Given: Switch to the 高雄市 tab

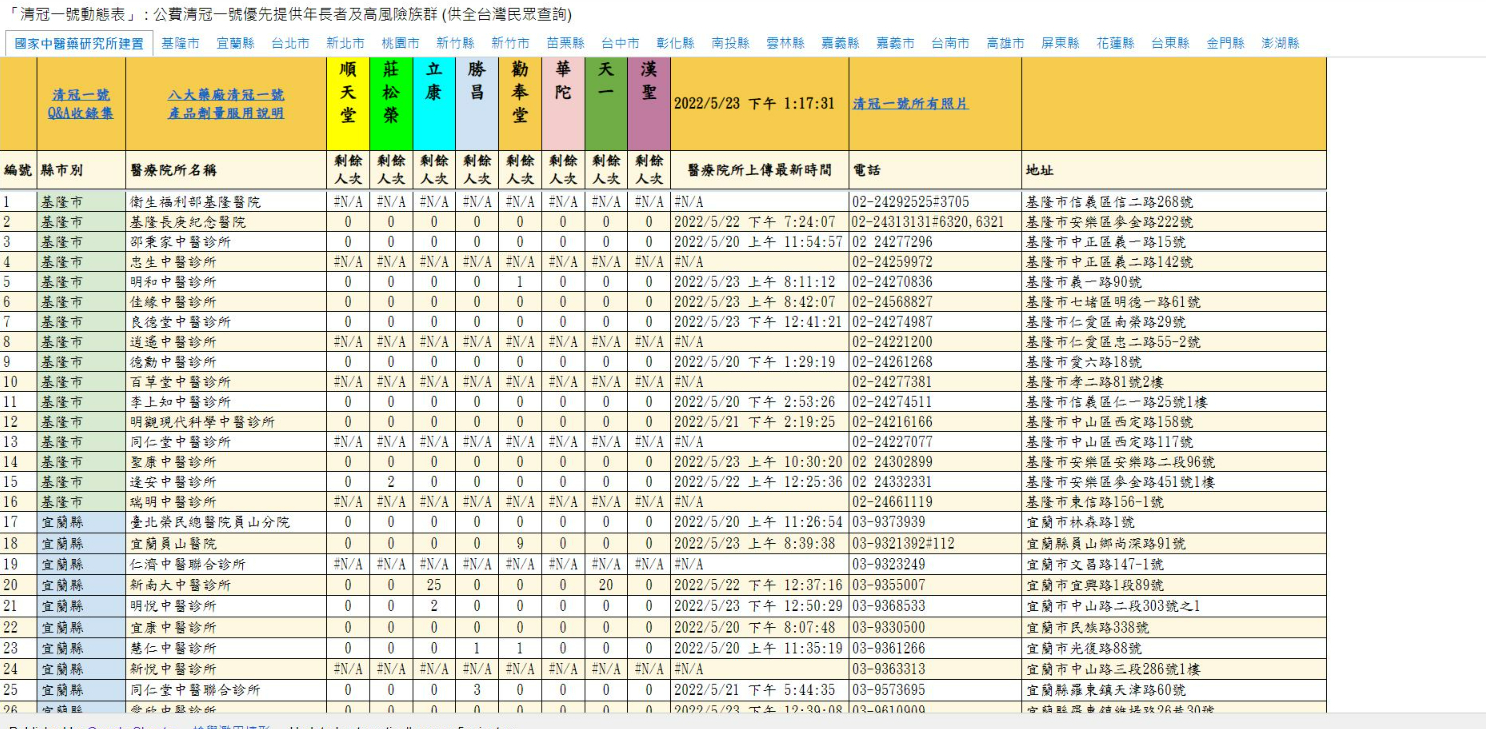Looking at the screenshot, I should tap(1005, 44).
